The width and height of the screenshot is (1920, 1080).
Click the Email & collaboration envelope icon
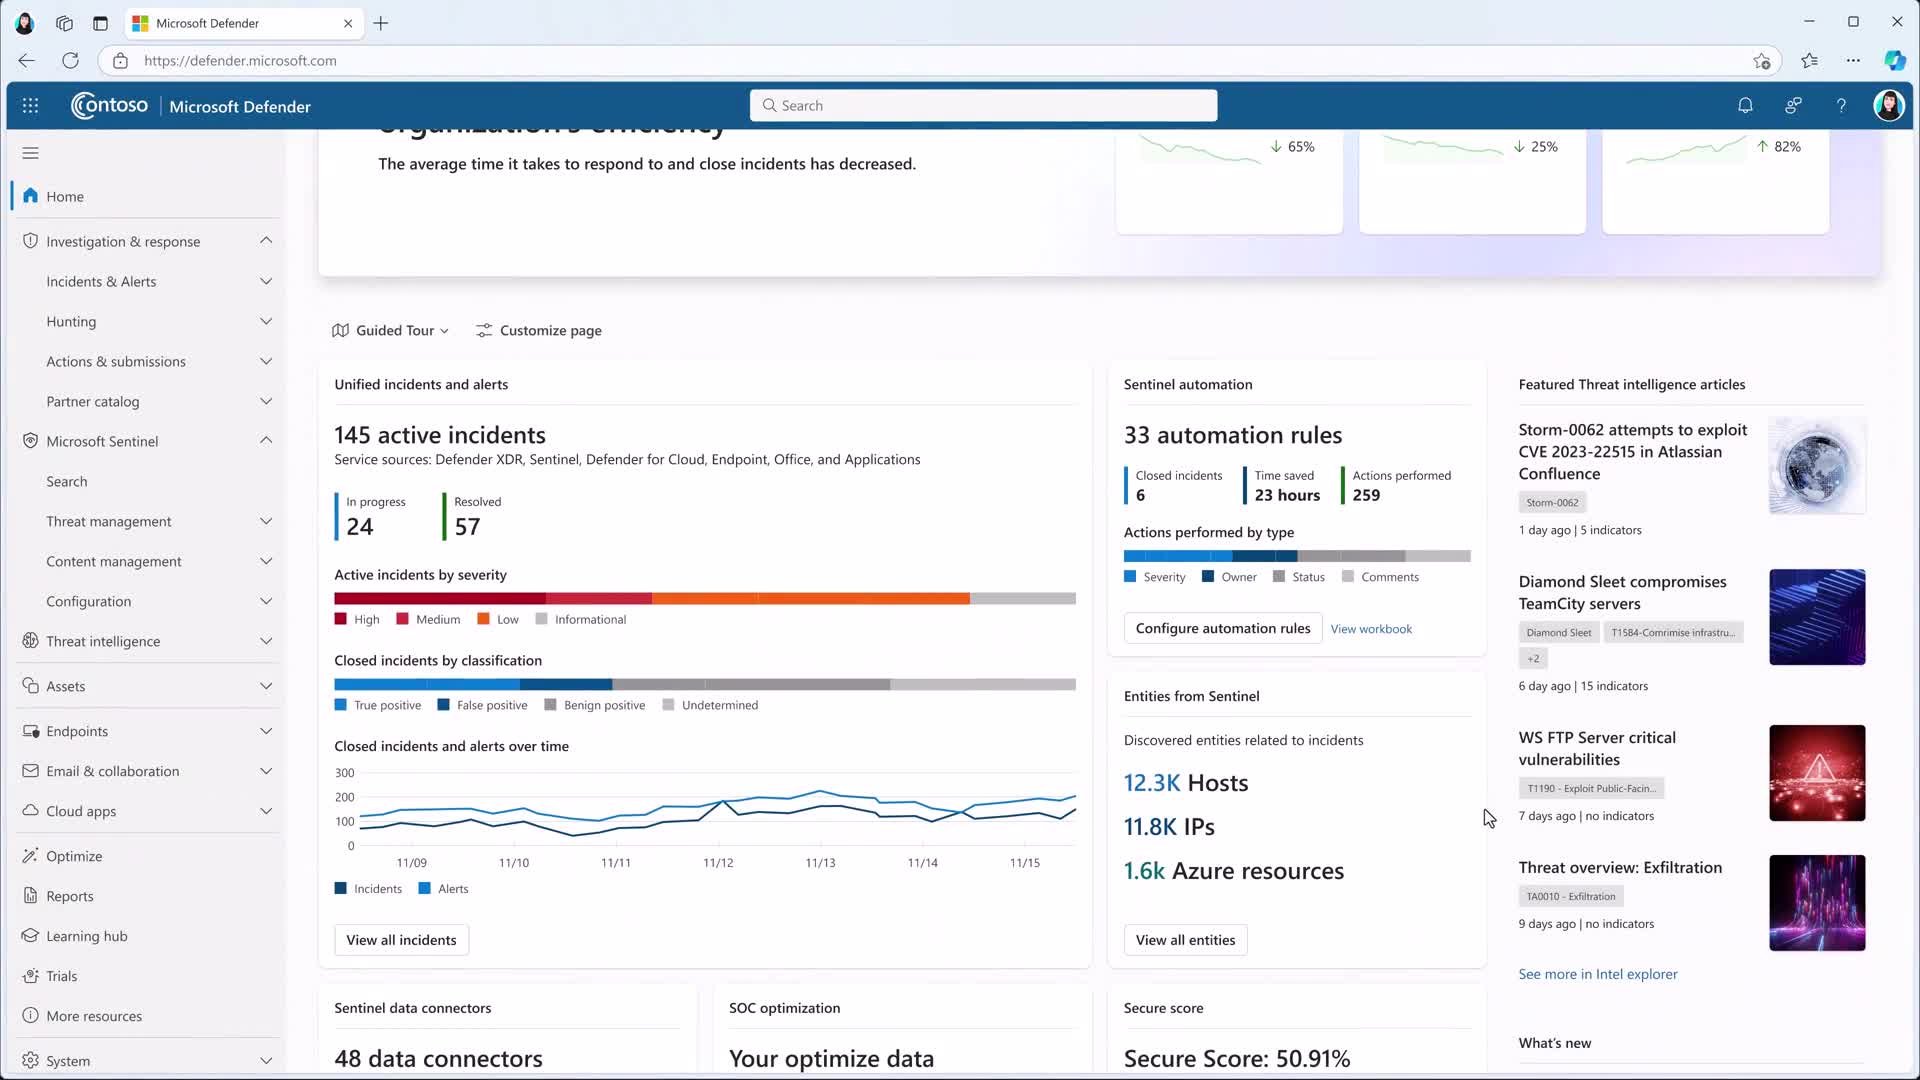coord(30,771)
